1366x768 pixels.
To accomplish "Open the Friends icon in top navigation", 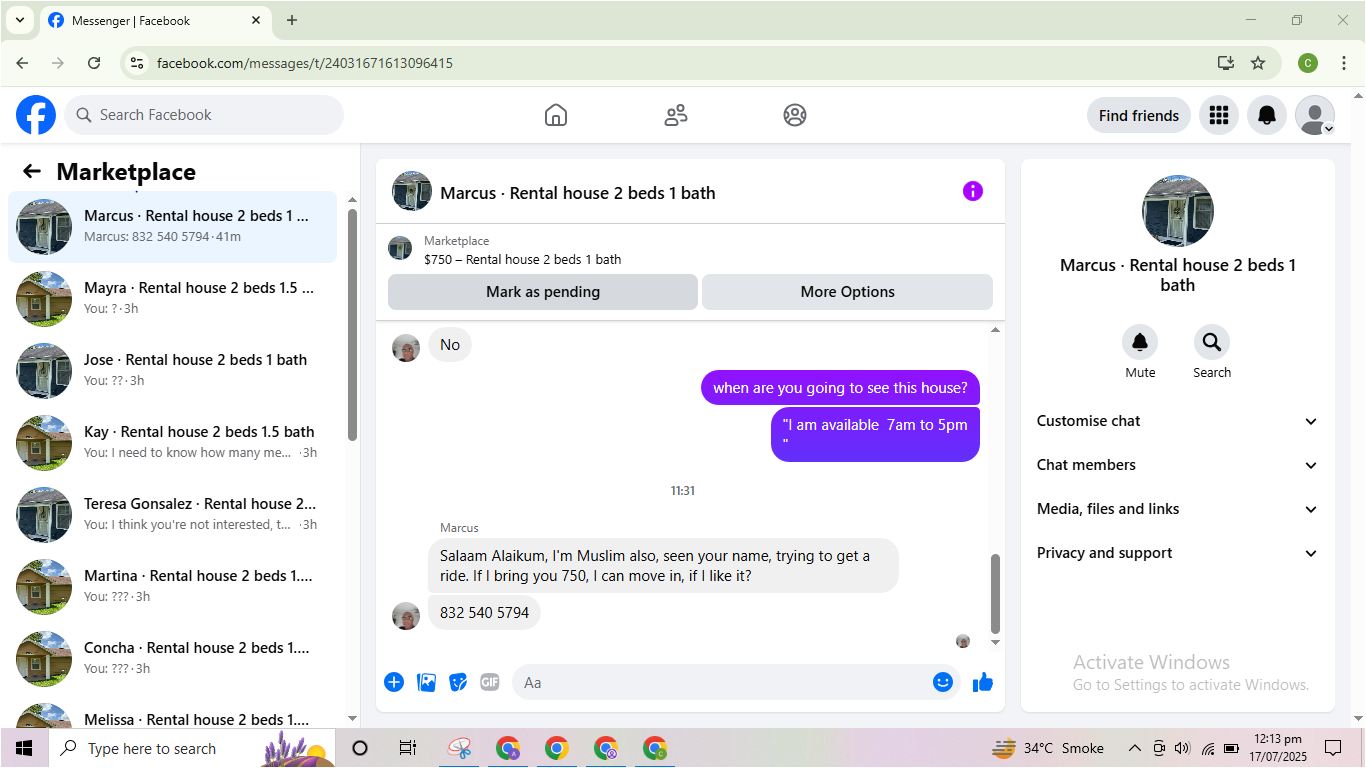I will (x=676, y=115).
